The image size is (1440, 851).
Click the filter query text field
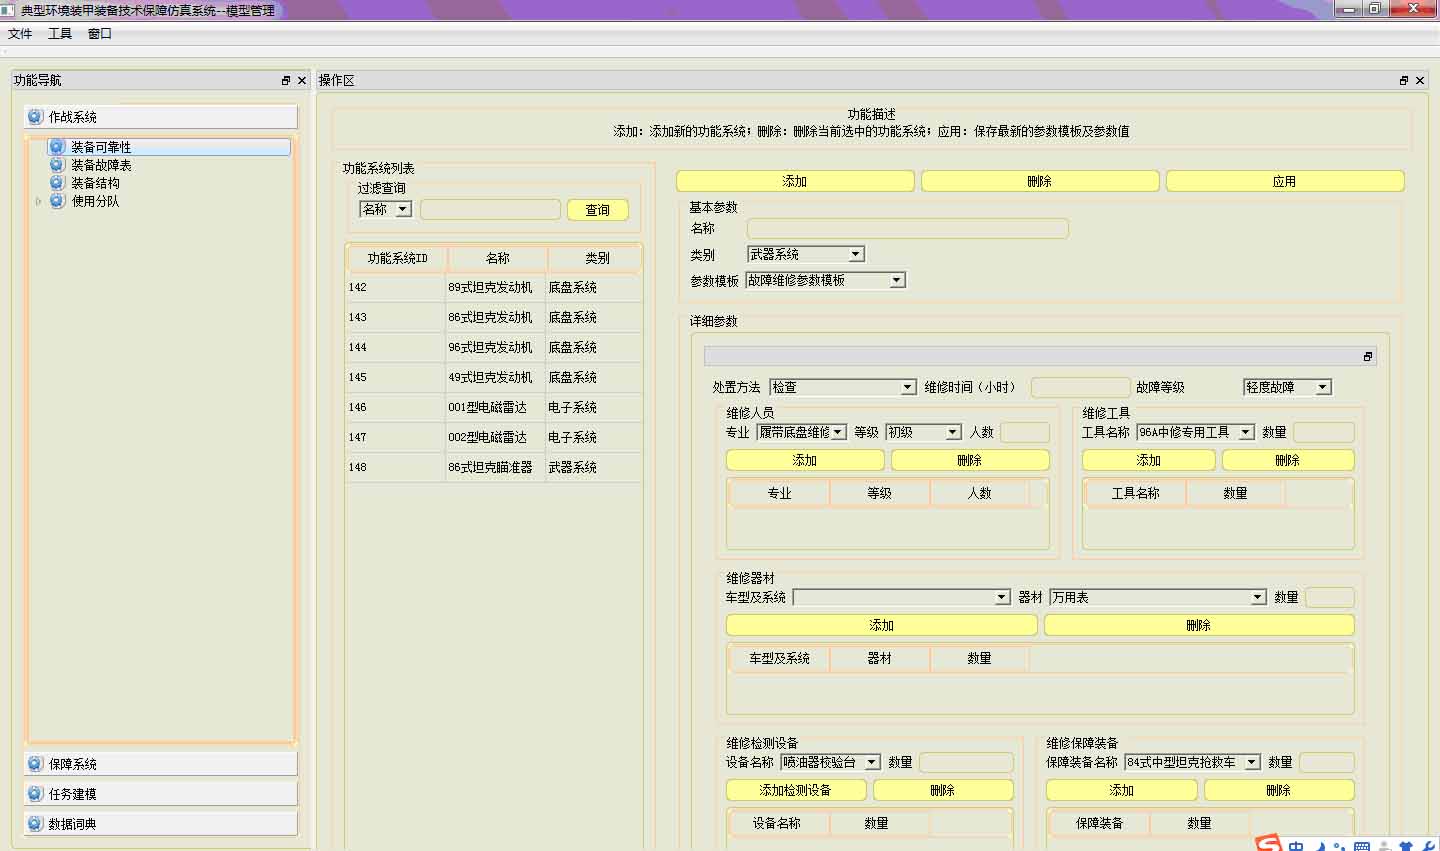pyautogui.click(x=490, y=209)
